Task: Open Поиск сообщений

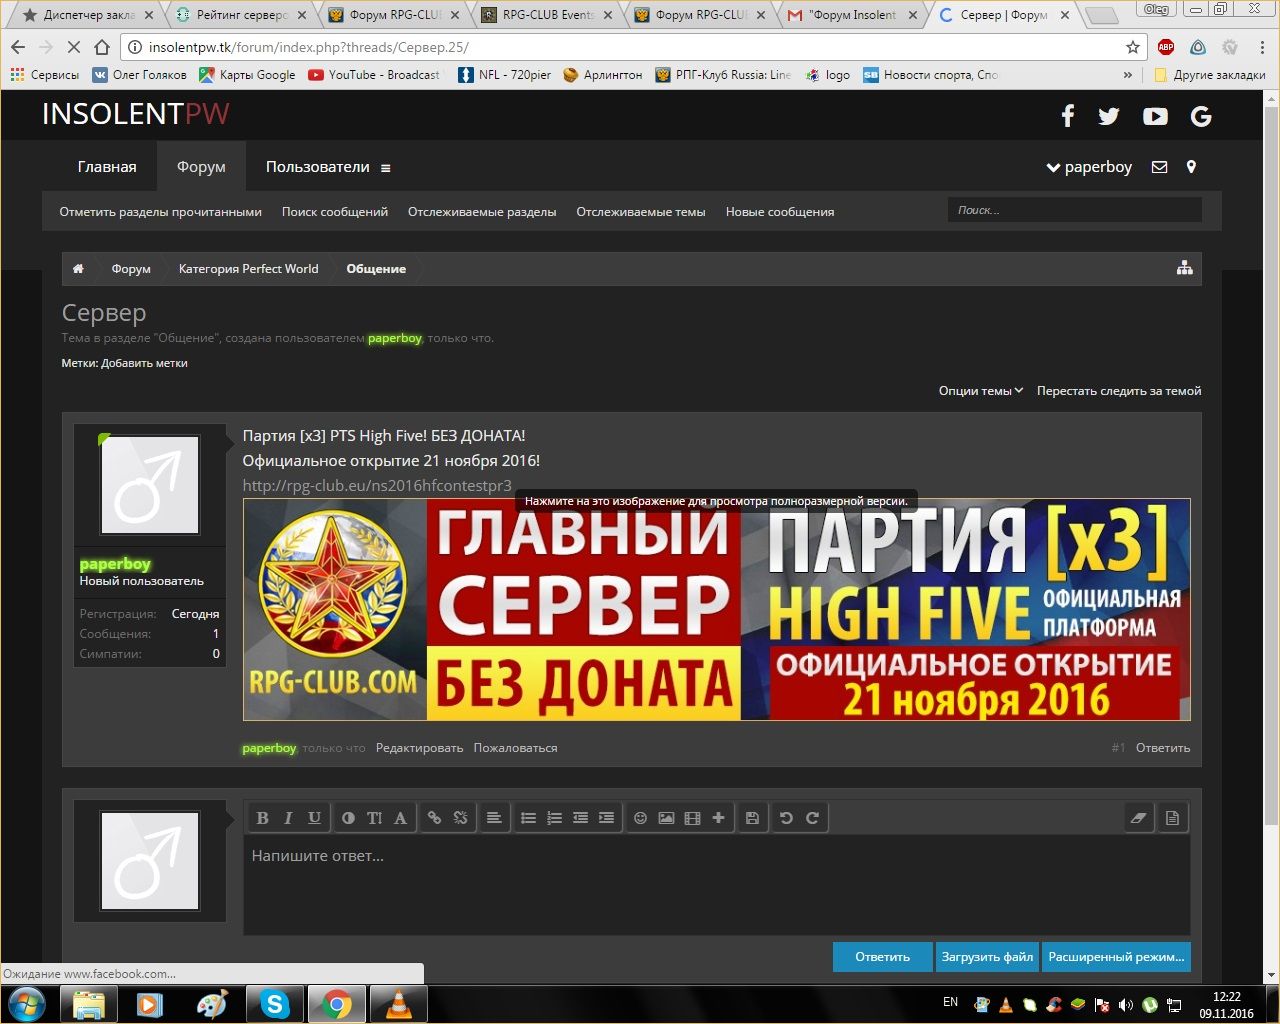Action: (x=335, y=212)
